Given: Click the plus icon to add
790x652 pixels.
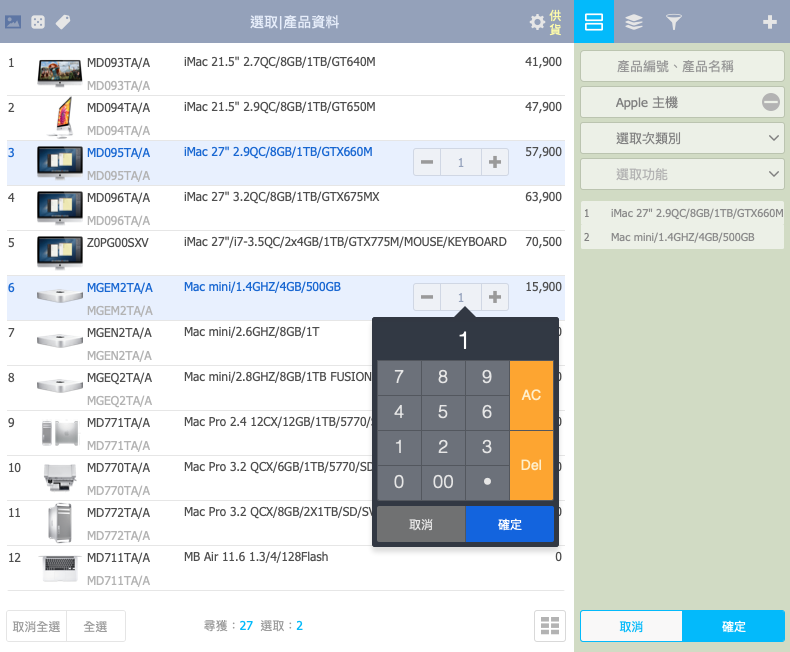Looking at the screenshot, I should (x=769, y=22).
